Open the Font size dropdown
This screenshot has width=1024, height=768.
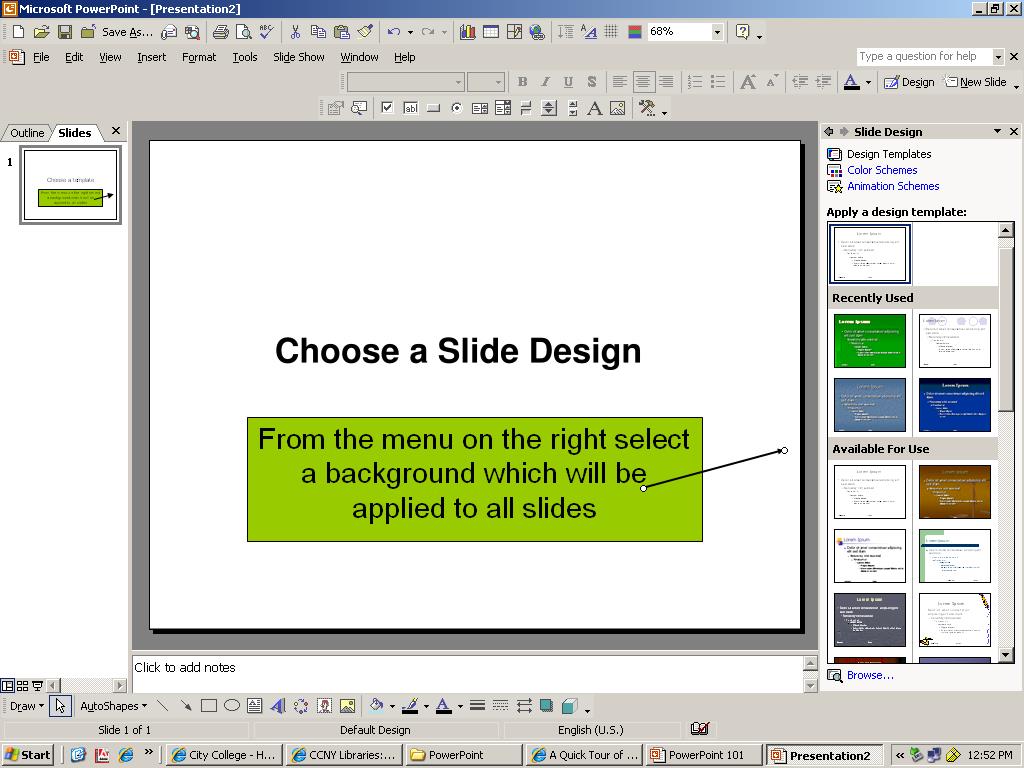(x=498, y=82)
